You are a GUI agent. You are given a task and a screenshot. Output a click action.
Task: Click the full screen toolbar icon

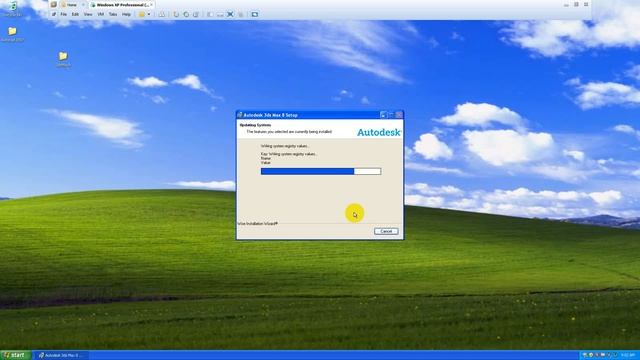tap(230, 14)
